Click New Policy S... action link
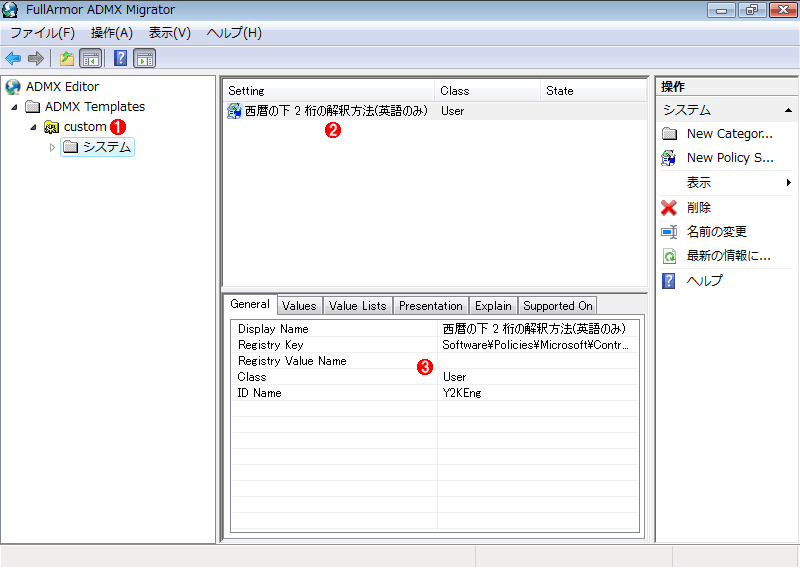800x568 pixels. pyautogui.click(x=730, y=158)
